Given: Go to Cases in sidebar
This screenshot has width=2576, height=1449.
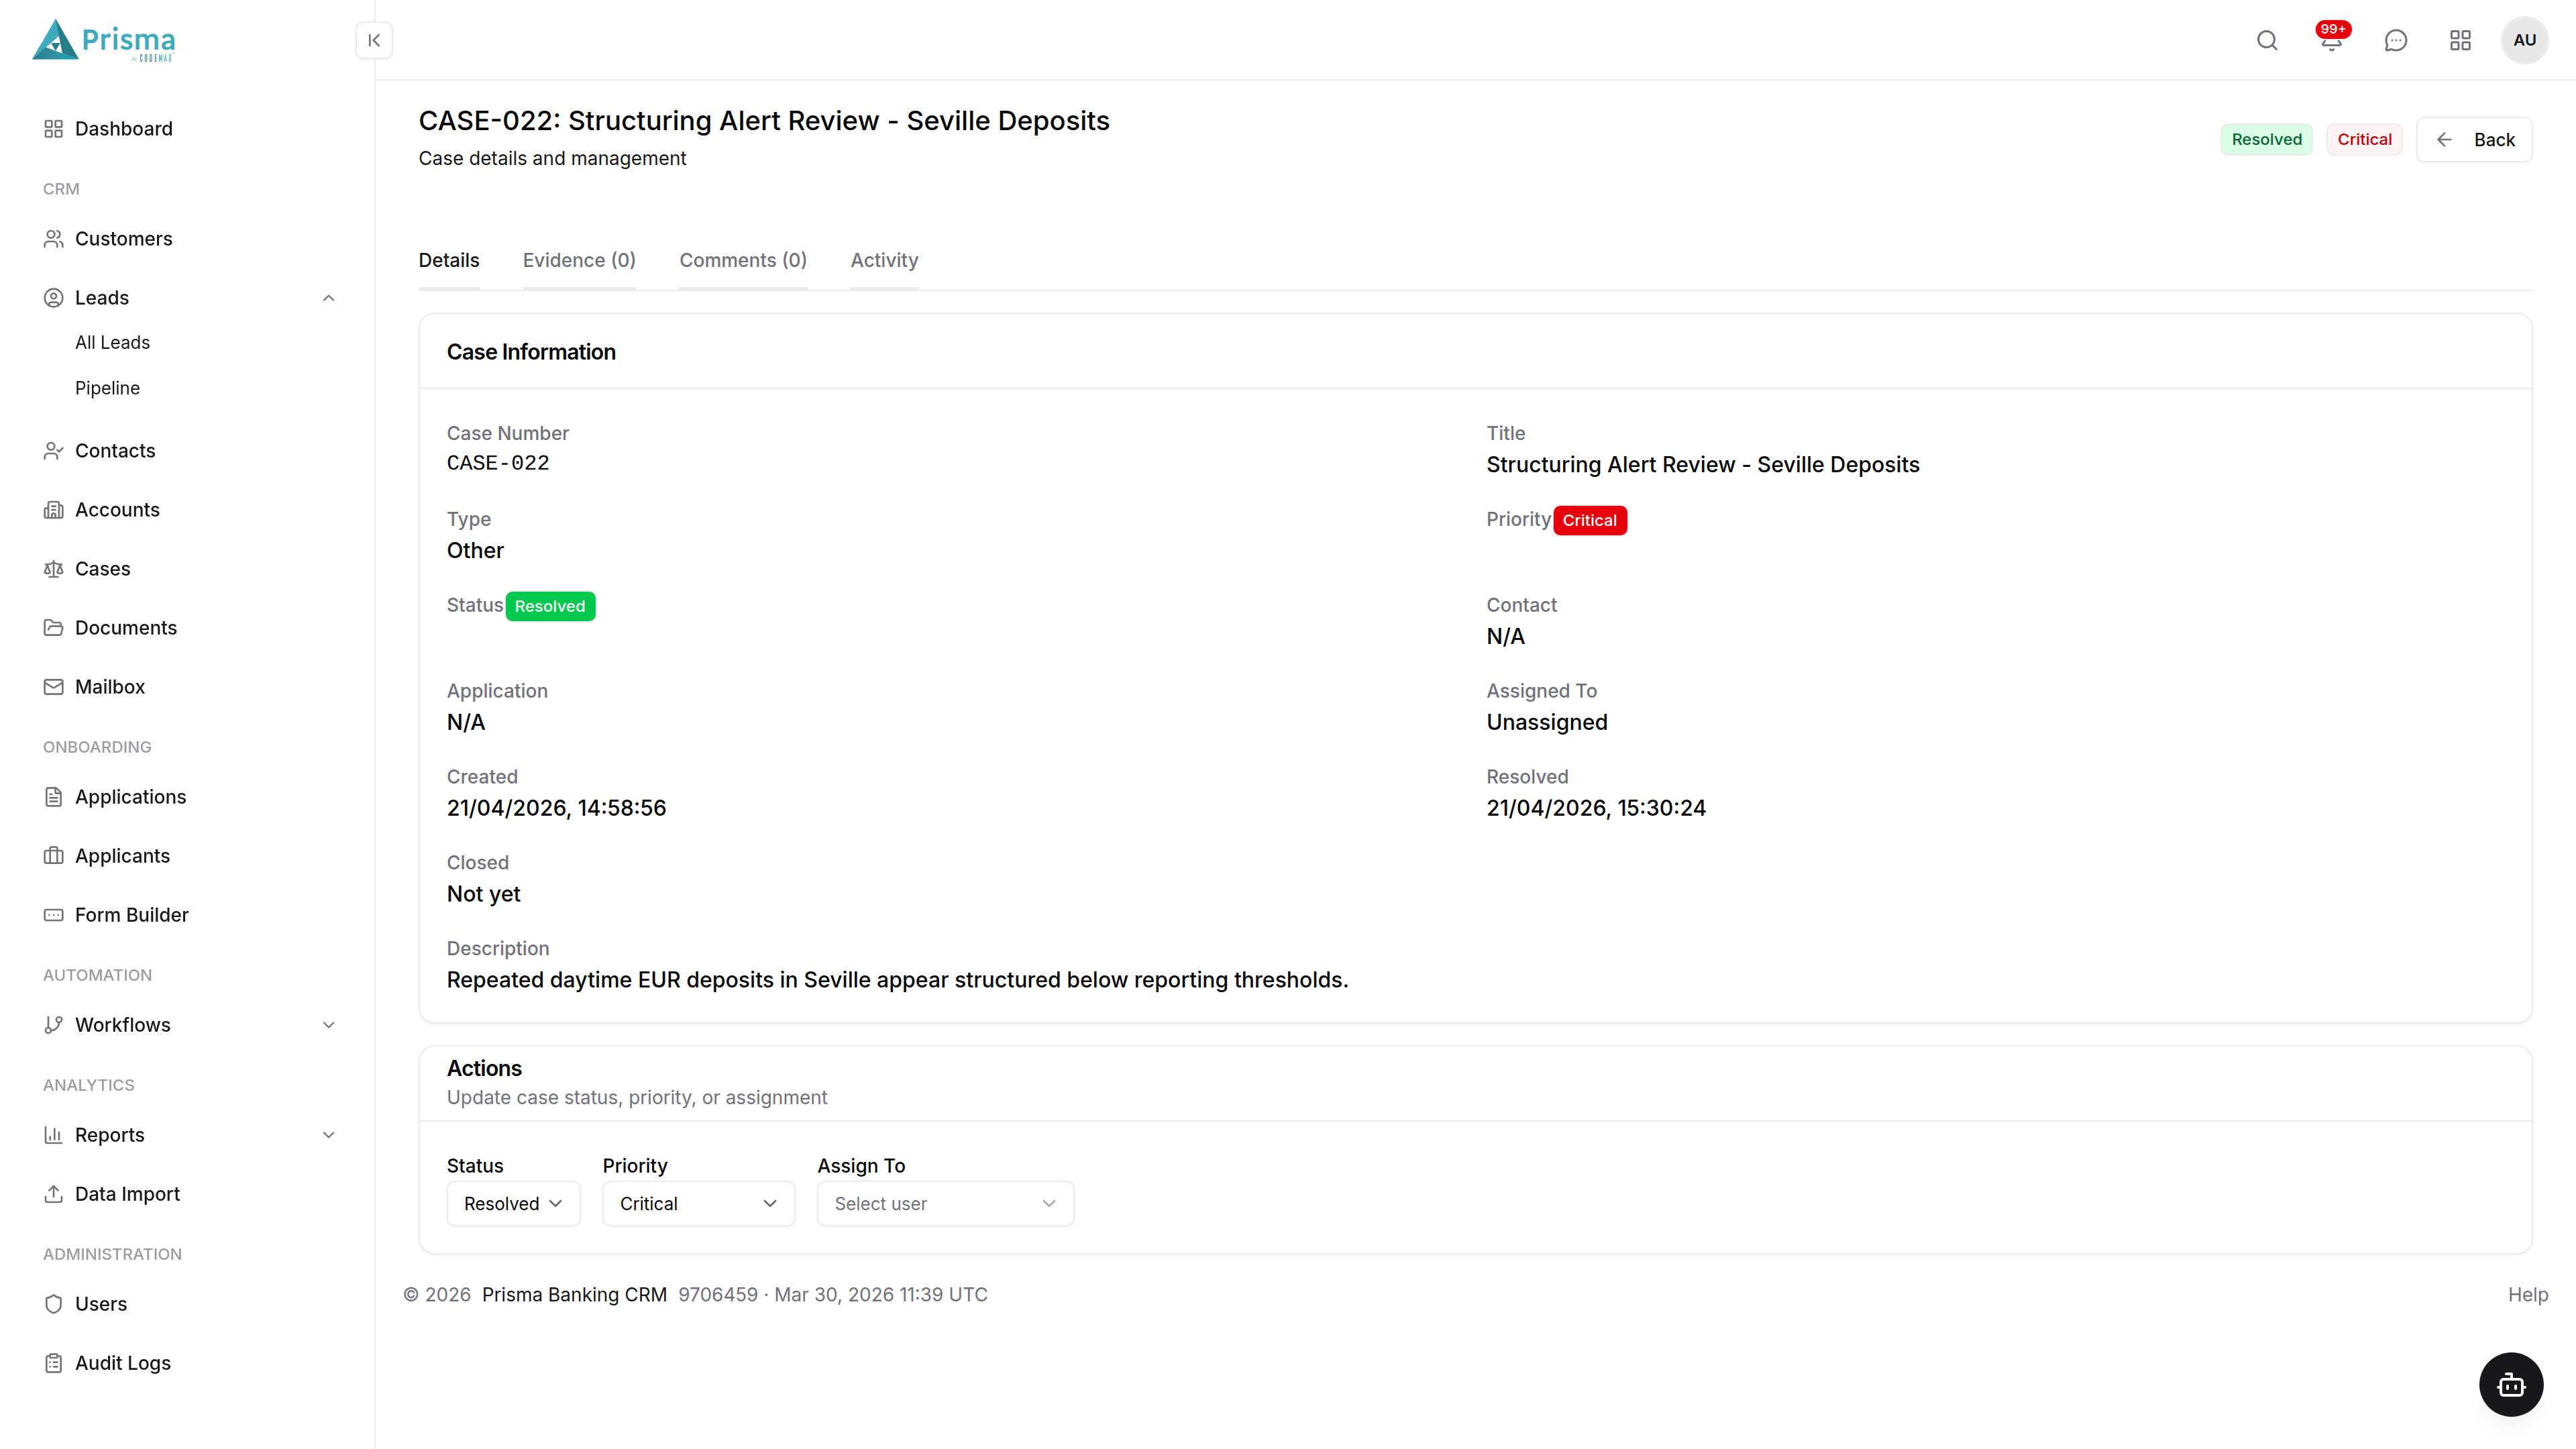Looking at the screenshot, I should [x=102, y=569].
